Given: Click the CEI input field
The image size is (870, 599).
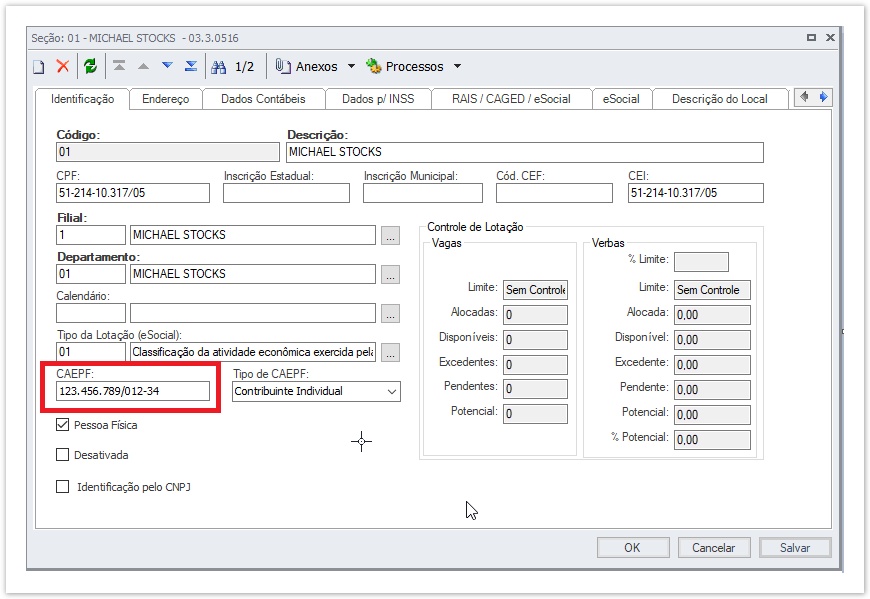Looking at the screenshot, I should tap(696, 192).
